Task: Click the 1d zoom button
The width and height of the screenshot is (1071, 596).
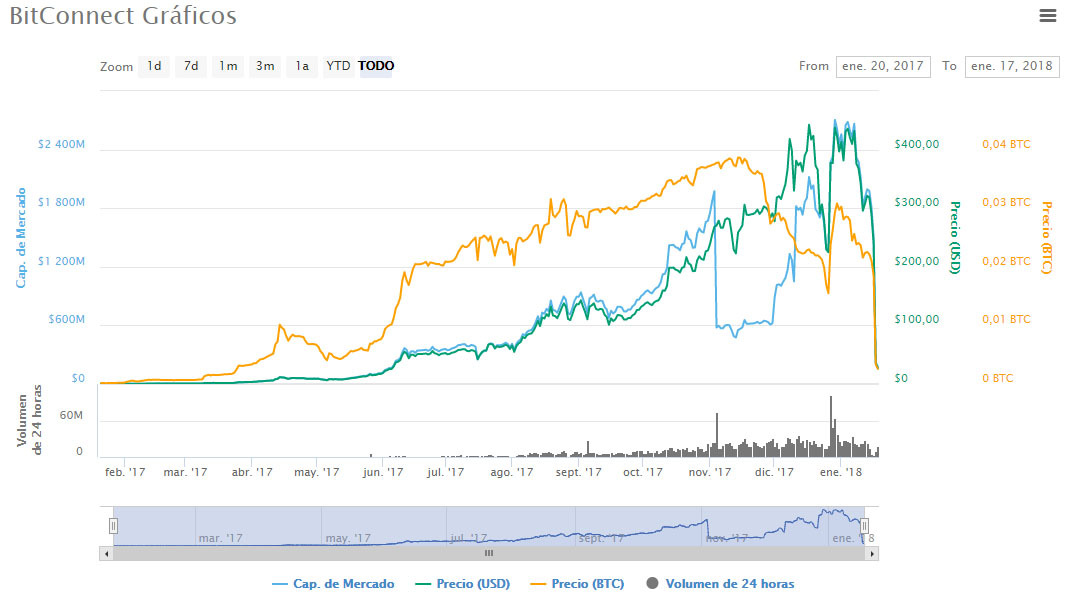Action: point(153,66)
